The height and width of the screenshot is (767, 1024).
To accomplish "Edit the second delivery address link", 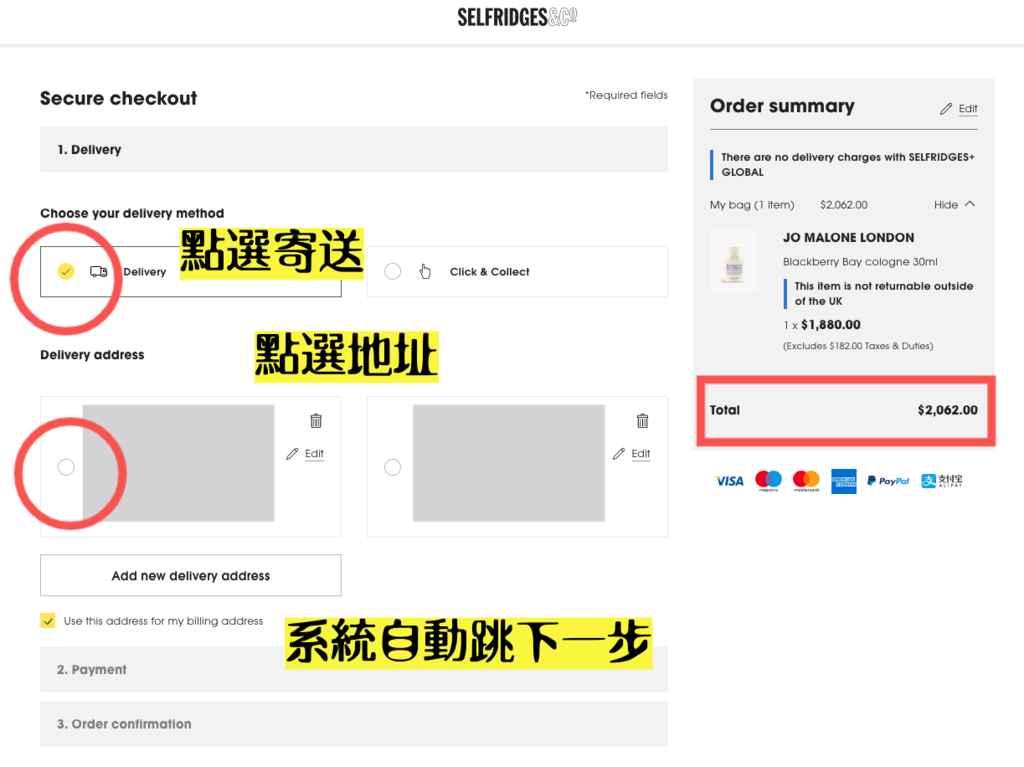I will pos(641,453).
